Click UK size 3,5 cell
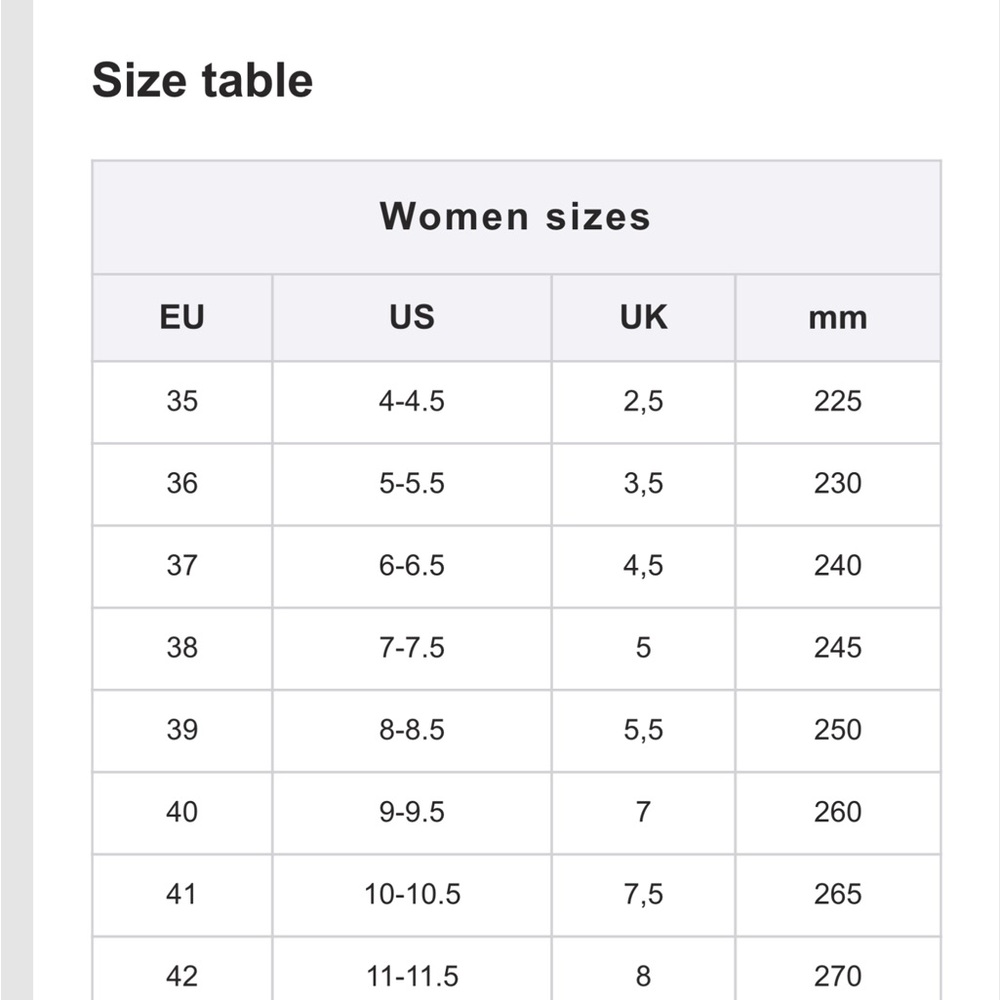The image size is (1000, 1000). tap(643, 484)
